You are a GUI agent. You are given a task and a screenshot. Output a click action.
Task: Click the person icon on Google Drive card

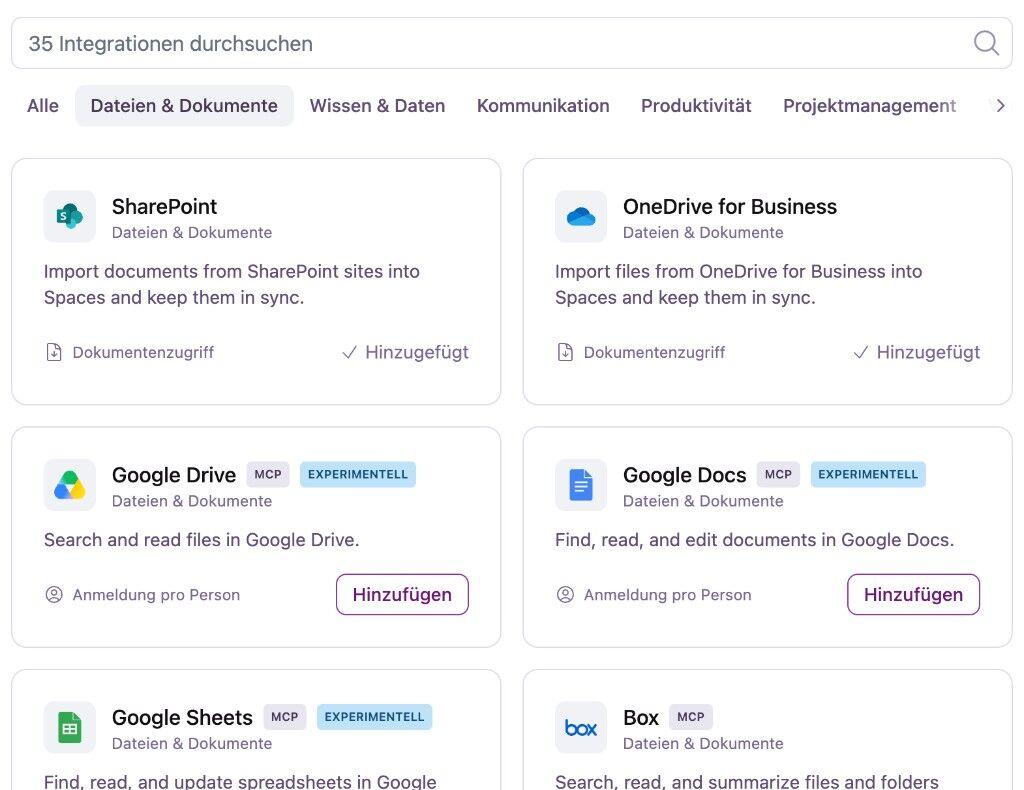(54, 595)
